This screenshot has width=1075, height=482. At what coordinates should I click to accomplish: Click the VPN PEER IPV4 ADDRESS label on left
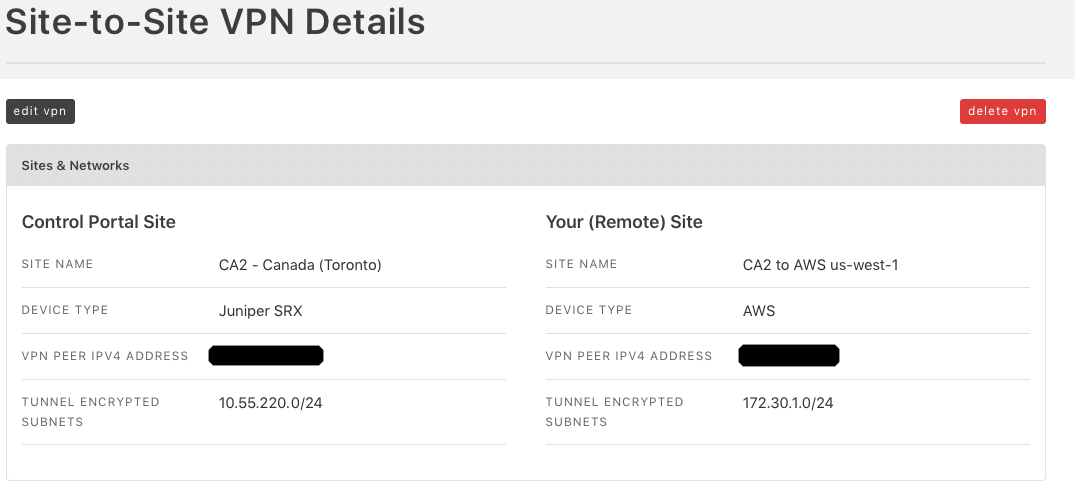tap(105, 356)
